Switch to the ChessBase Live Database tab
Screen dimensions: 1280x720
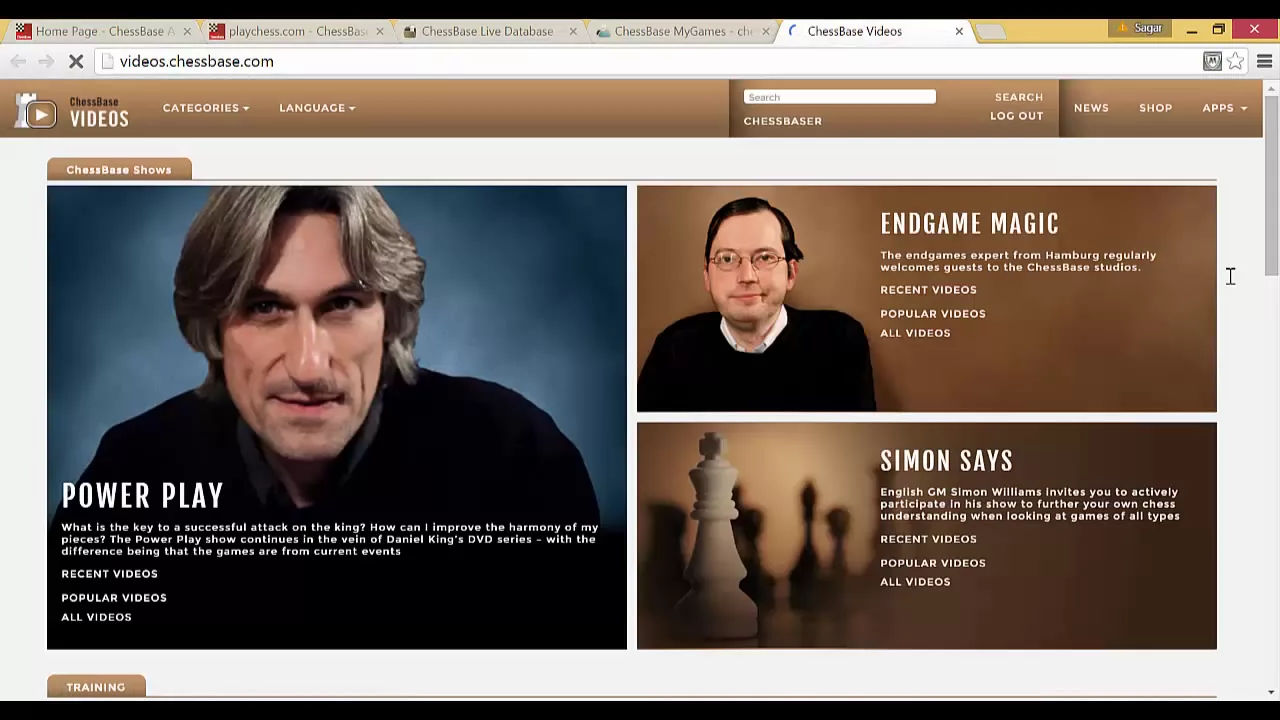[488, 31]
